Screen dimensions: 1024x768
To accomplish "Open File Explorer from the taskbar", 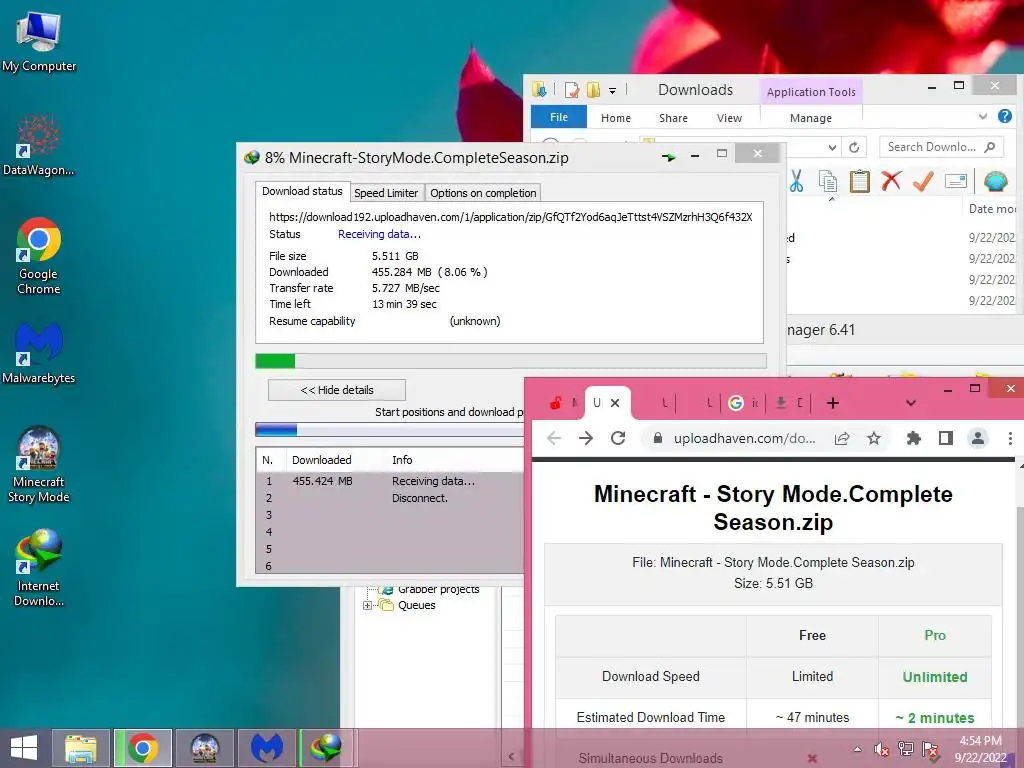I will coord(80,748).
